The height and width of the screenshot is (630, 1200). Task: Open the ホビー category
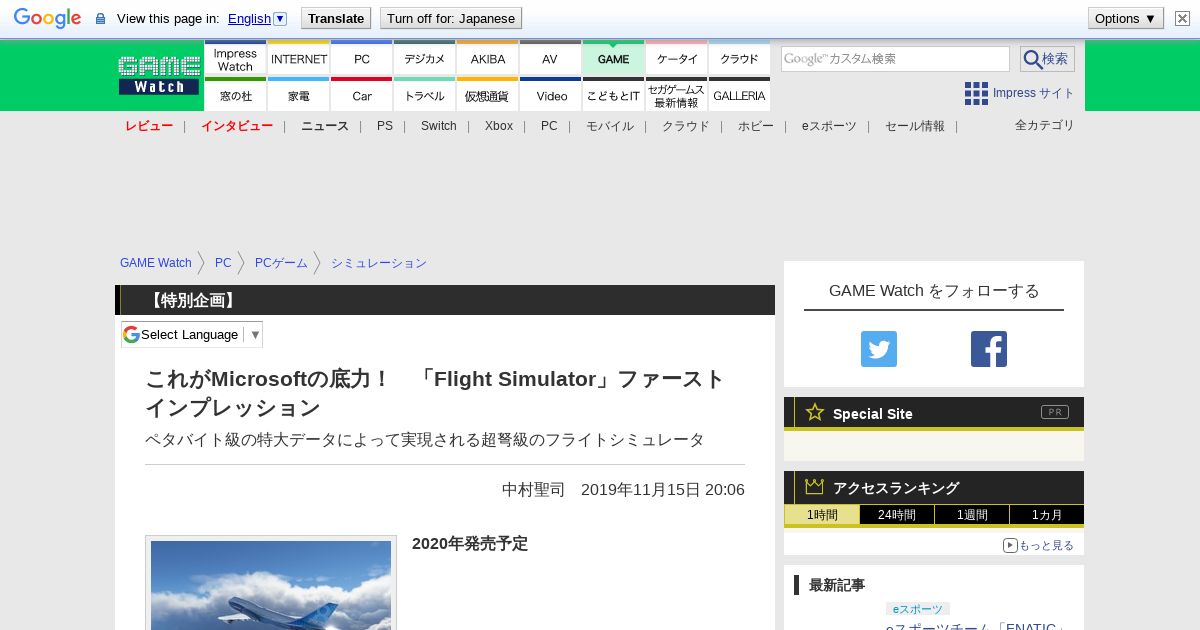click(x=756, y=126)
